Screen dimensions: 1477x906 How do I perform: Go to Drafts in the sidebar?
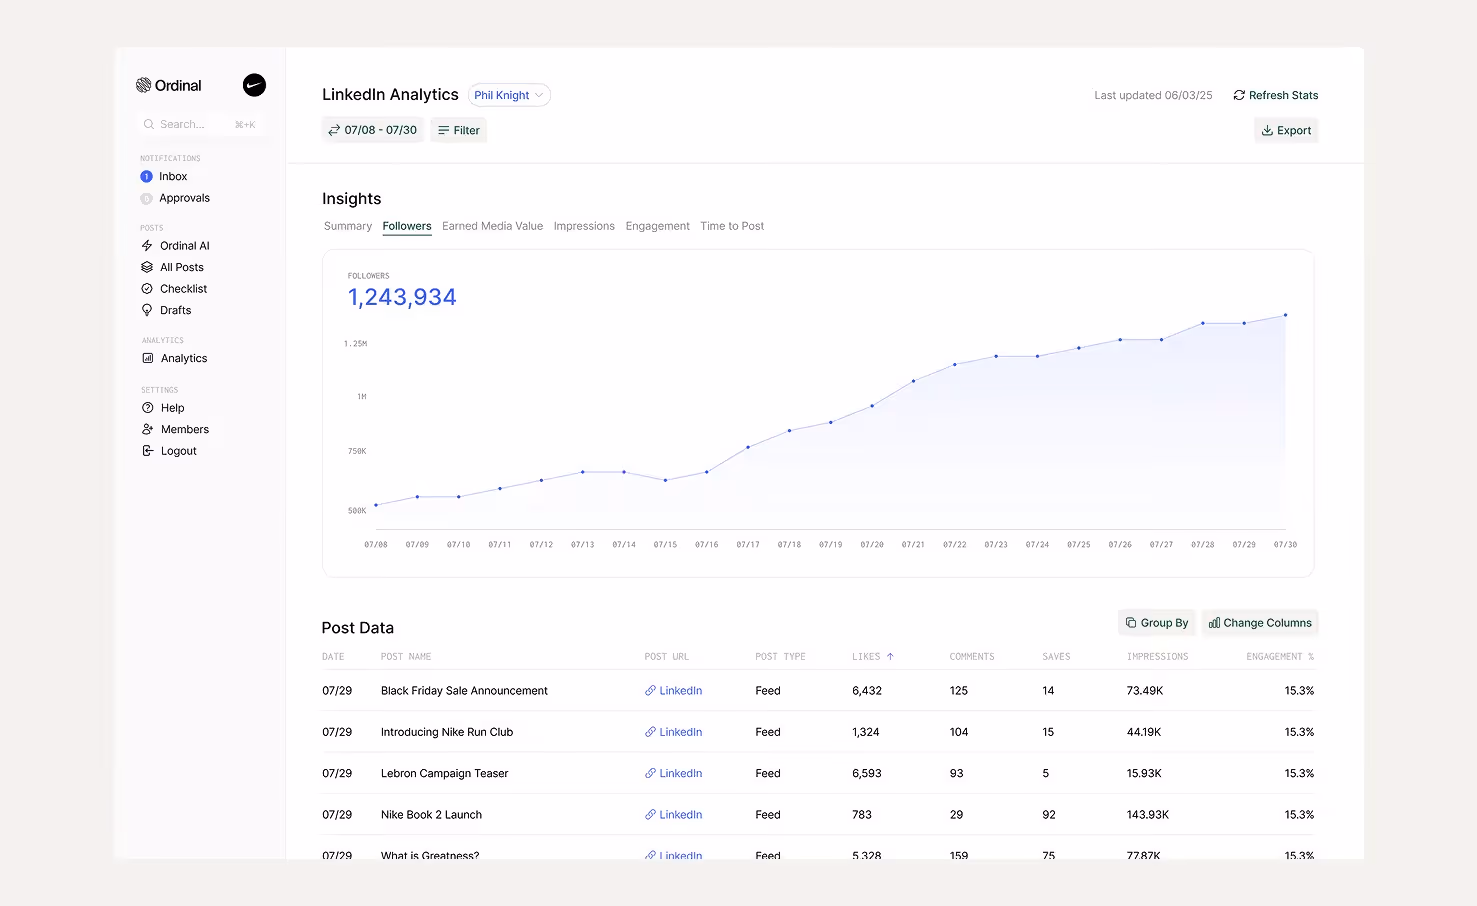(x=176, y=310)
